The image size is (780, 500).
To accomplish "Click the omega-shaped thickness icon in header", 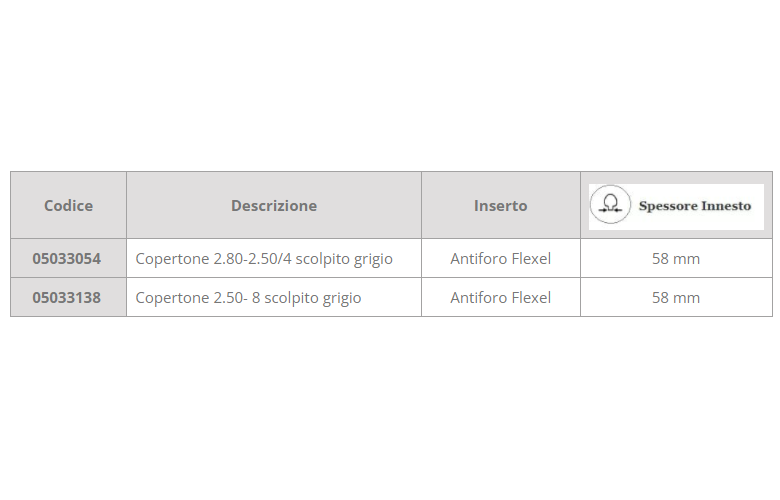I will (x=609, y=206).
